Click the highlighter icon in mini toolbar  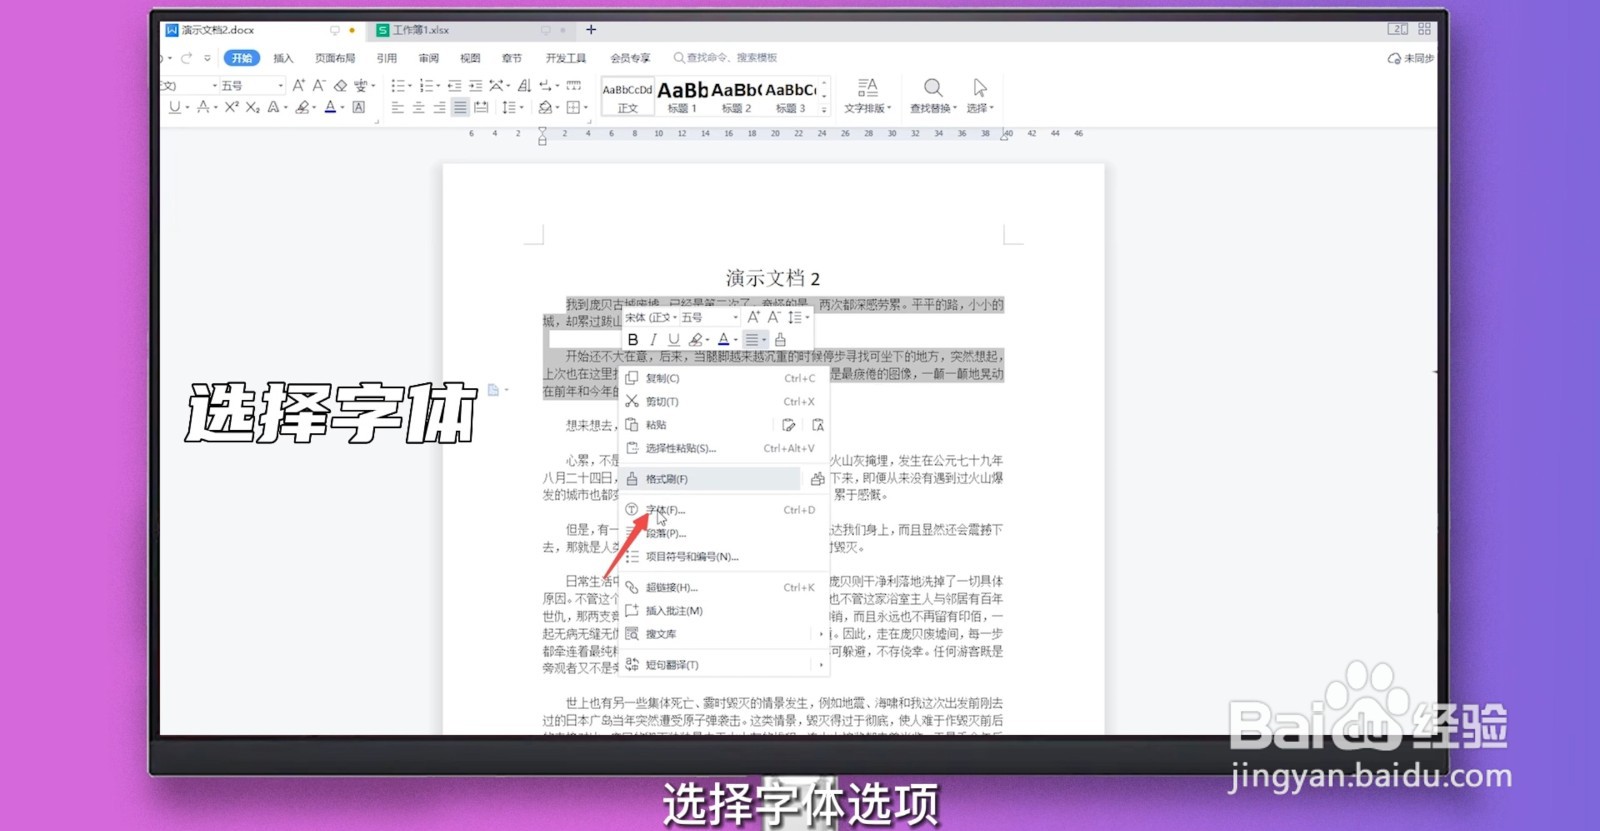pos(696,340)
